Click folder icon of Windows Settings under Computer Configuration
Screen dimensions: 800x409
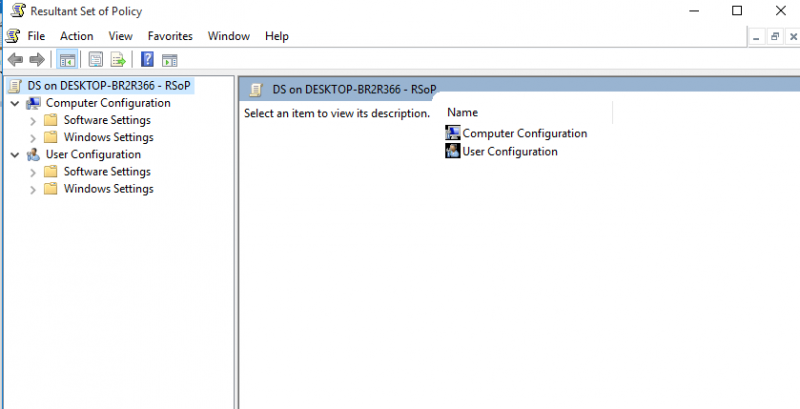[x=51, y=137]
